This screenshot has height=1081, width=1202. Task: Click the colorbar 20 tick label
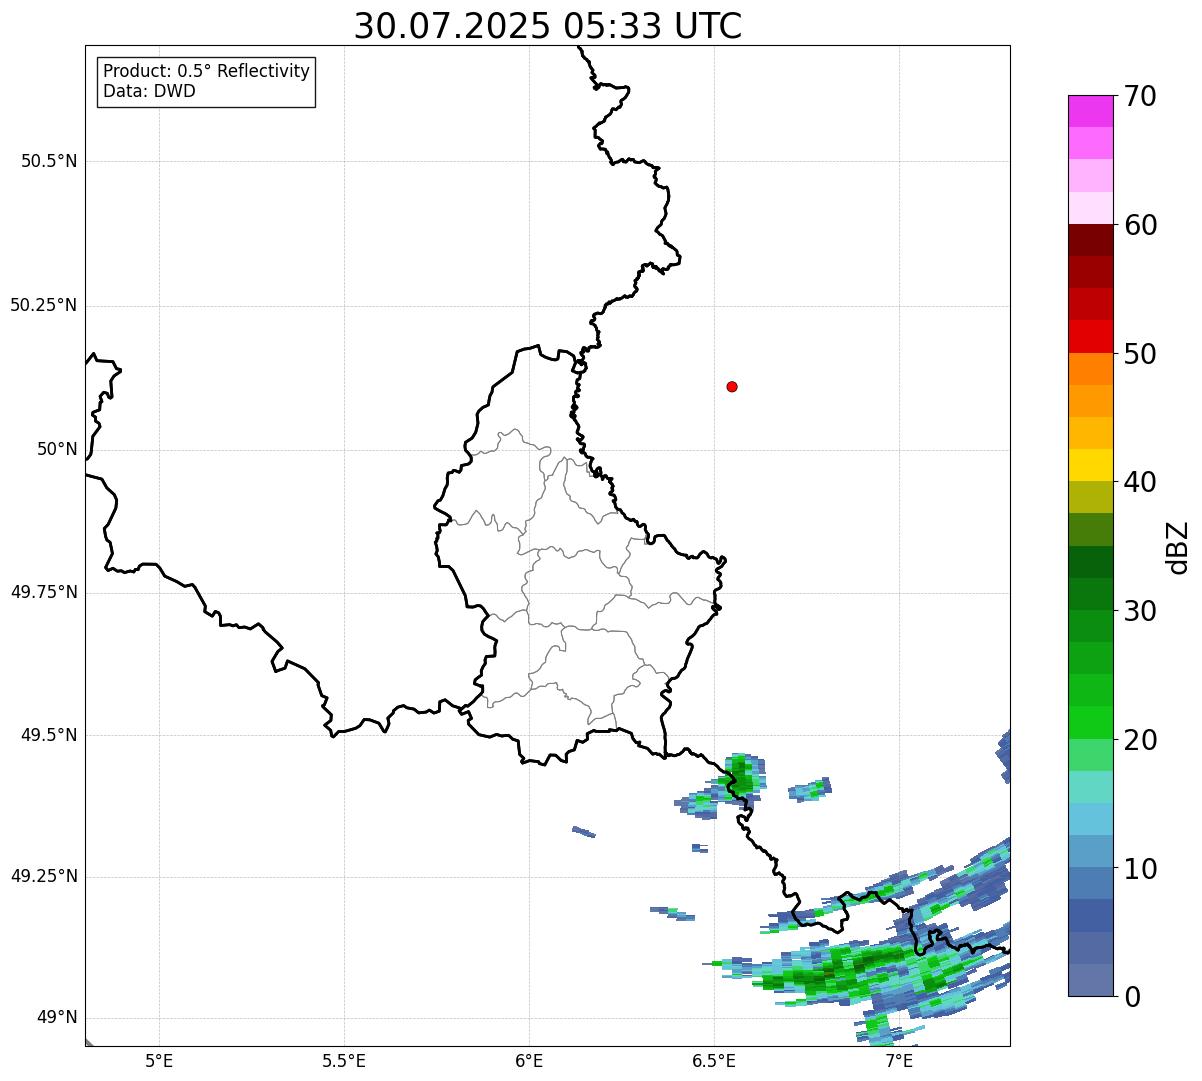point(1140,740)
